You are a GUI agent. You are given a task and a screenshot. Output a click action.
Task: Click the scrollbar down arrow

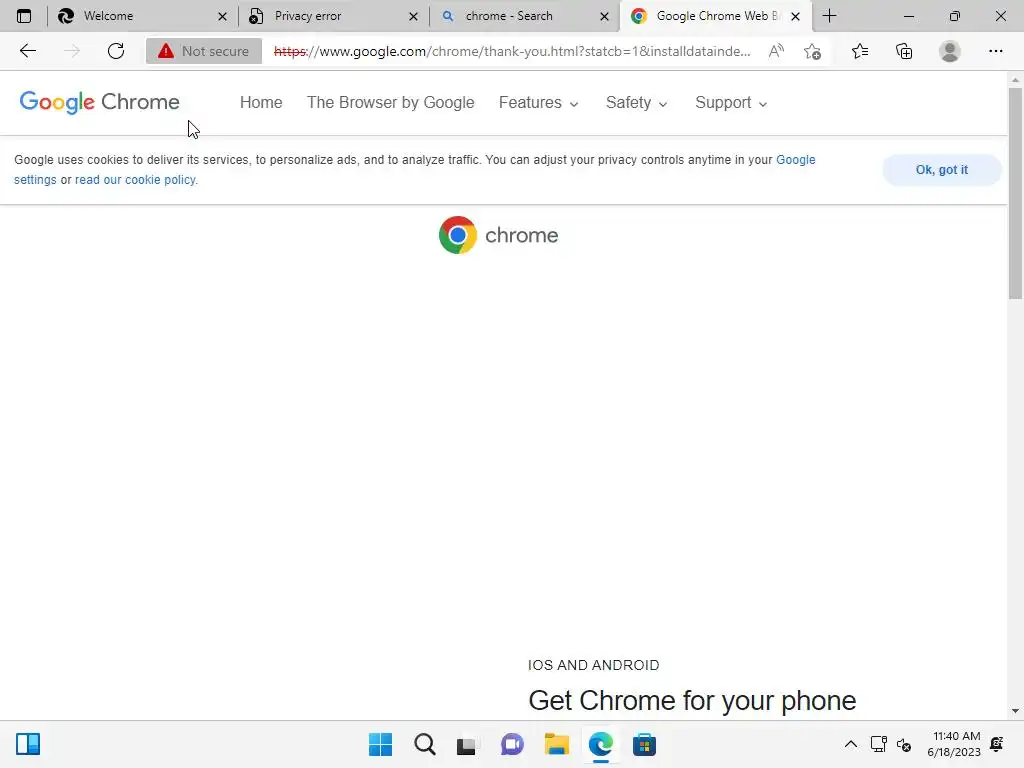[x=1015, y=711]
